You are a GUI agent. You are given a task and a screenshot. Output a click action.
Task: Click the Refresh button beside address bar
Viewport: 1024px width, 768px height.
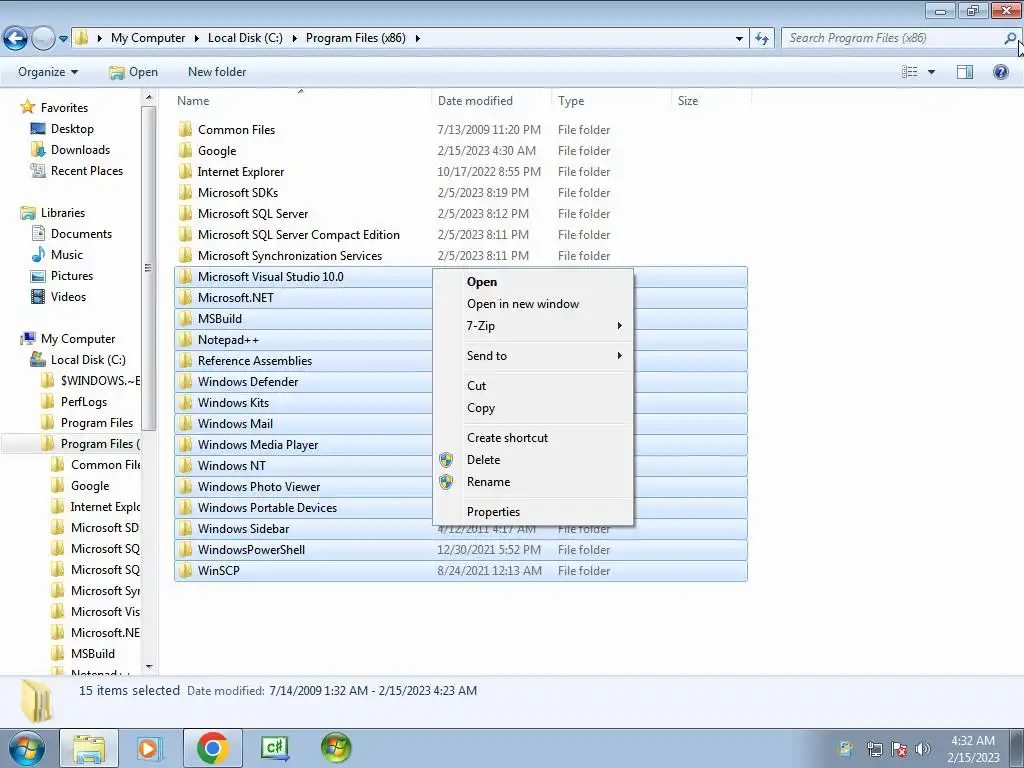tap(761, 38)
